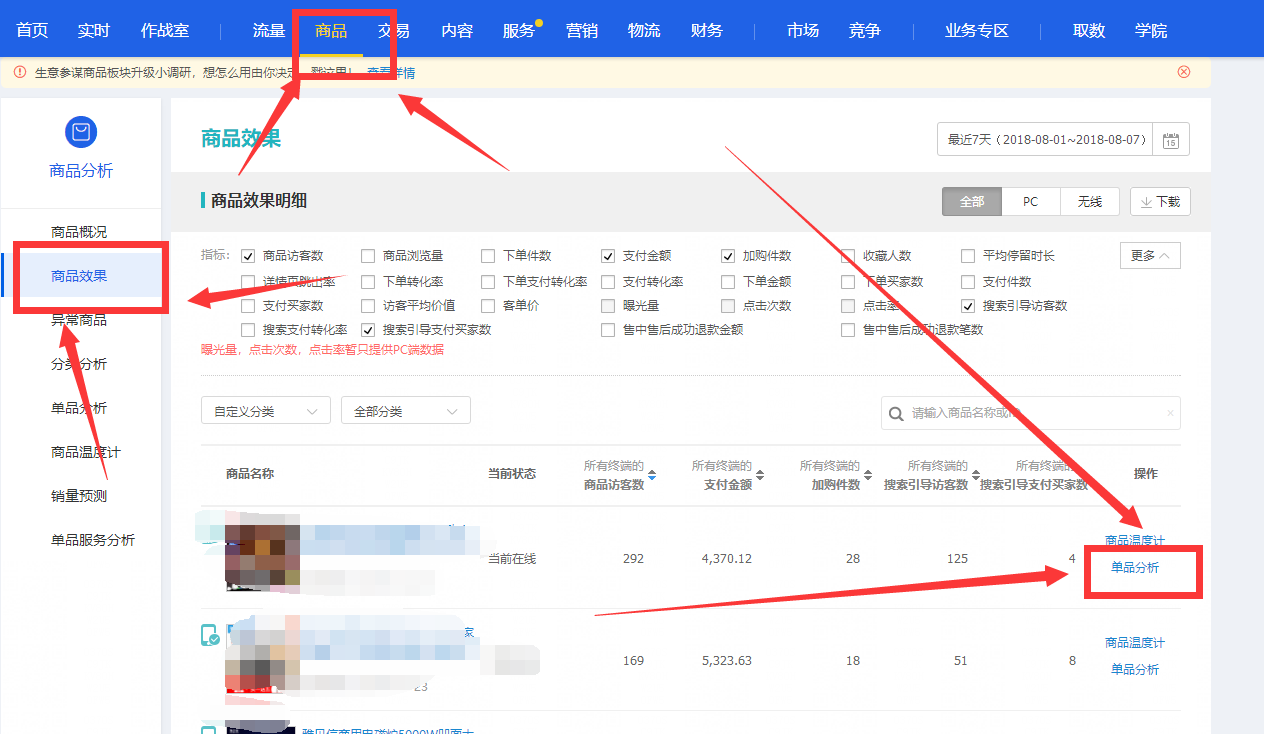The height and width of the screenshot is (734, 1264).
Task: Switch to the PC tab
Action: [x=1030, y=201]
